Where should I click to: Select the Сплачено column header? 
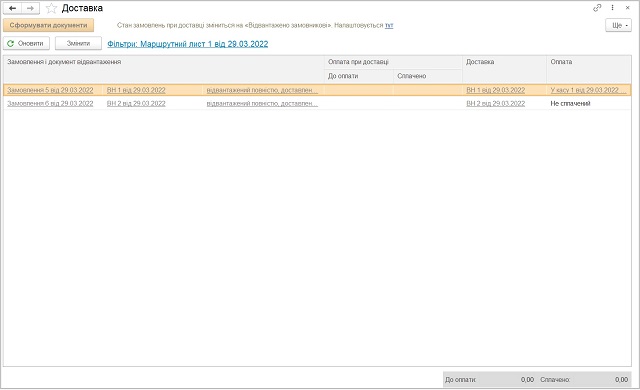(x=428, y=76)
